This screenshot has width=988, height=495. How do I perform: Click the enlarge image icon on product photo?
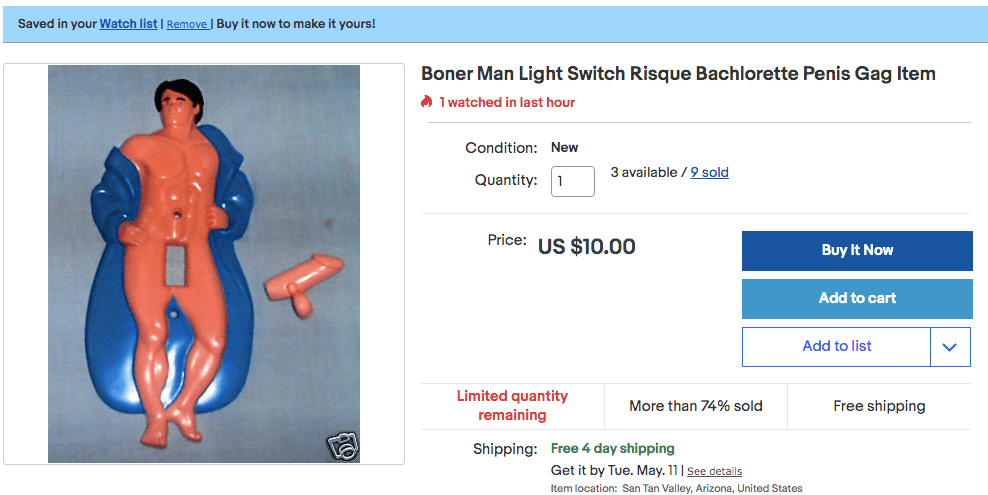pos(342,446)
